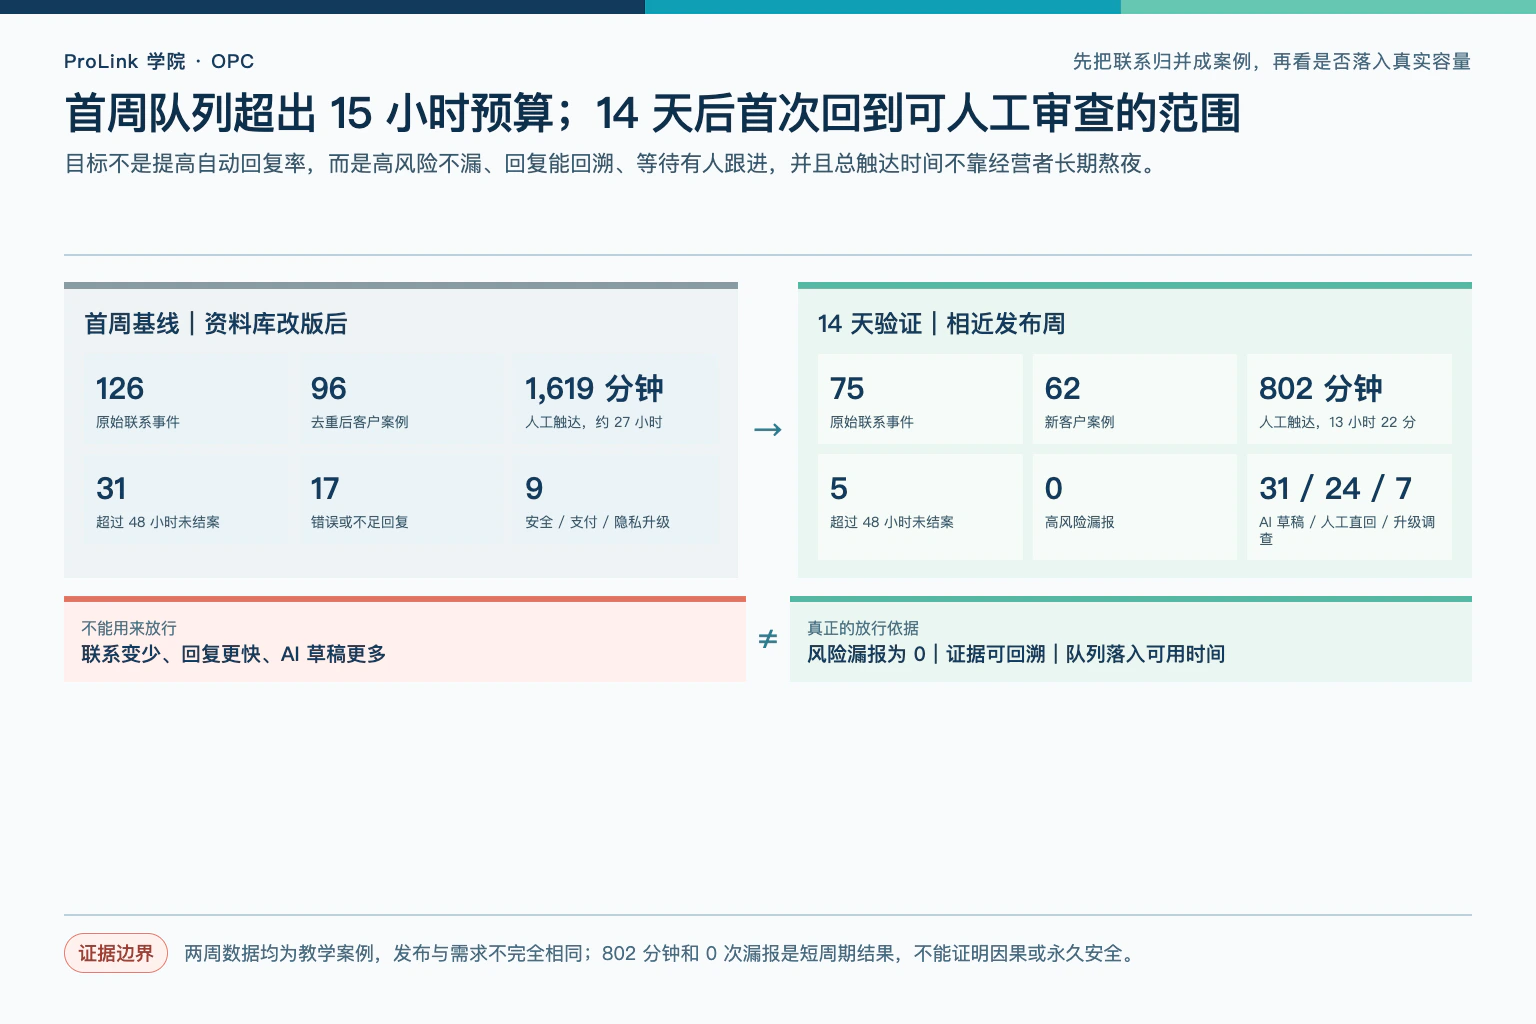Click the 126 原始联系事件 card
Screen dimensions: 1536x1024
pyautogui.click(x=186, y=399)
